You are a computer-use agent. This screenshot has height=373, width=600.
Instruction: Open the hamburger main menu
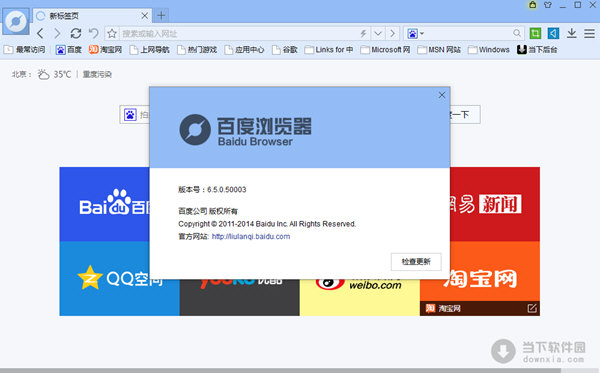click(x=589, y=34)
